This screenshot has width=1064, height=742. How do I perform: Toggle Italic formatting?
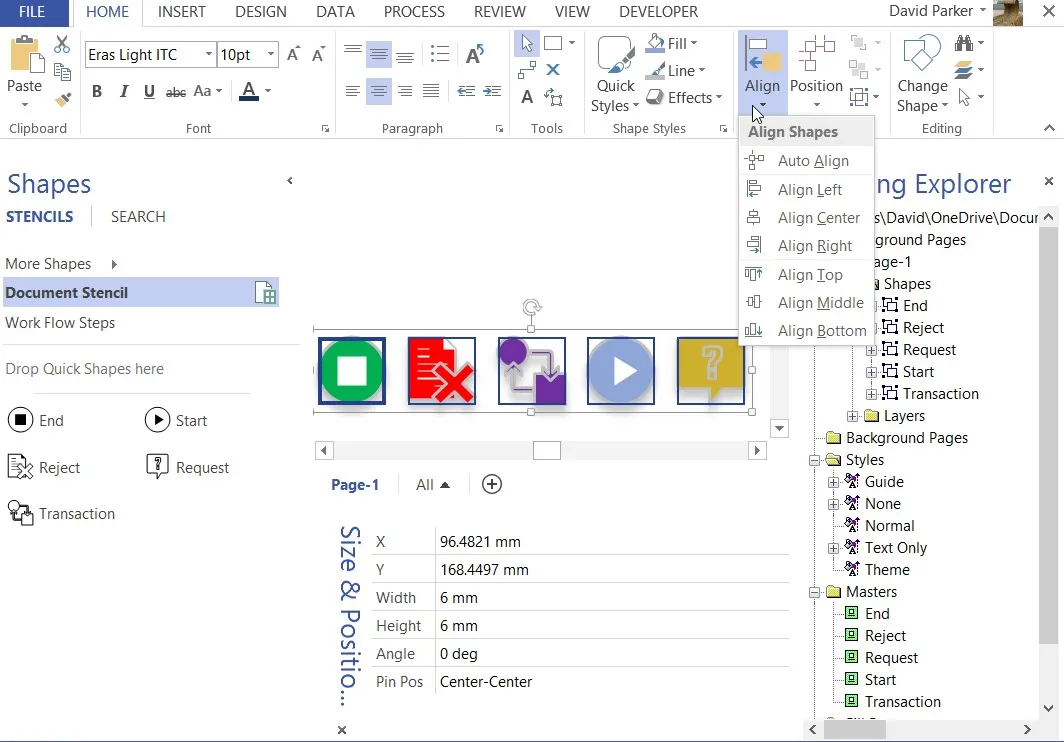point(124,91)
